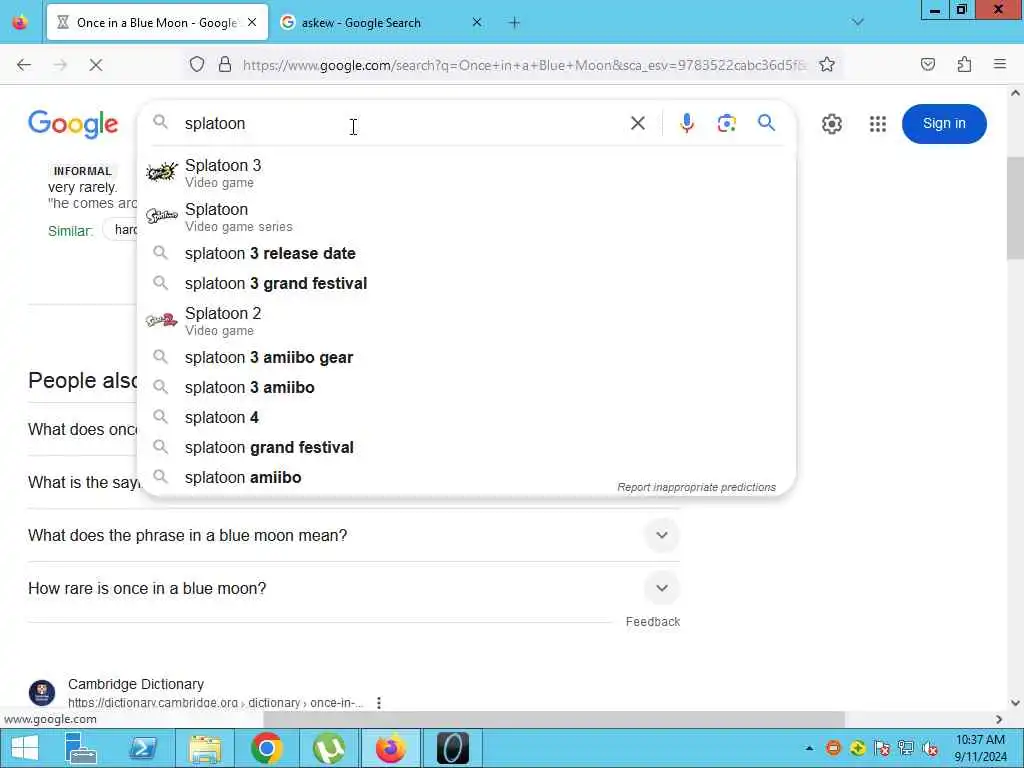This screenshot has width=1024, height=768.
Task: Launch Google Chrome from taskbar
Action: tap(267, 748)
